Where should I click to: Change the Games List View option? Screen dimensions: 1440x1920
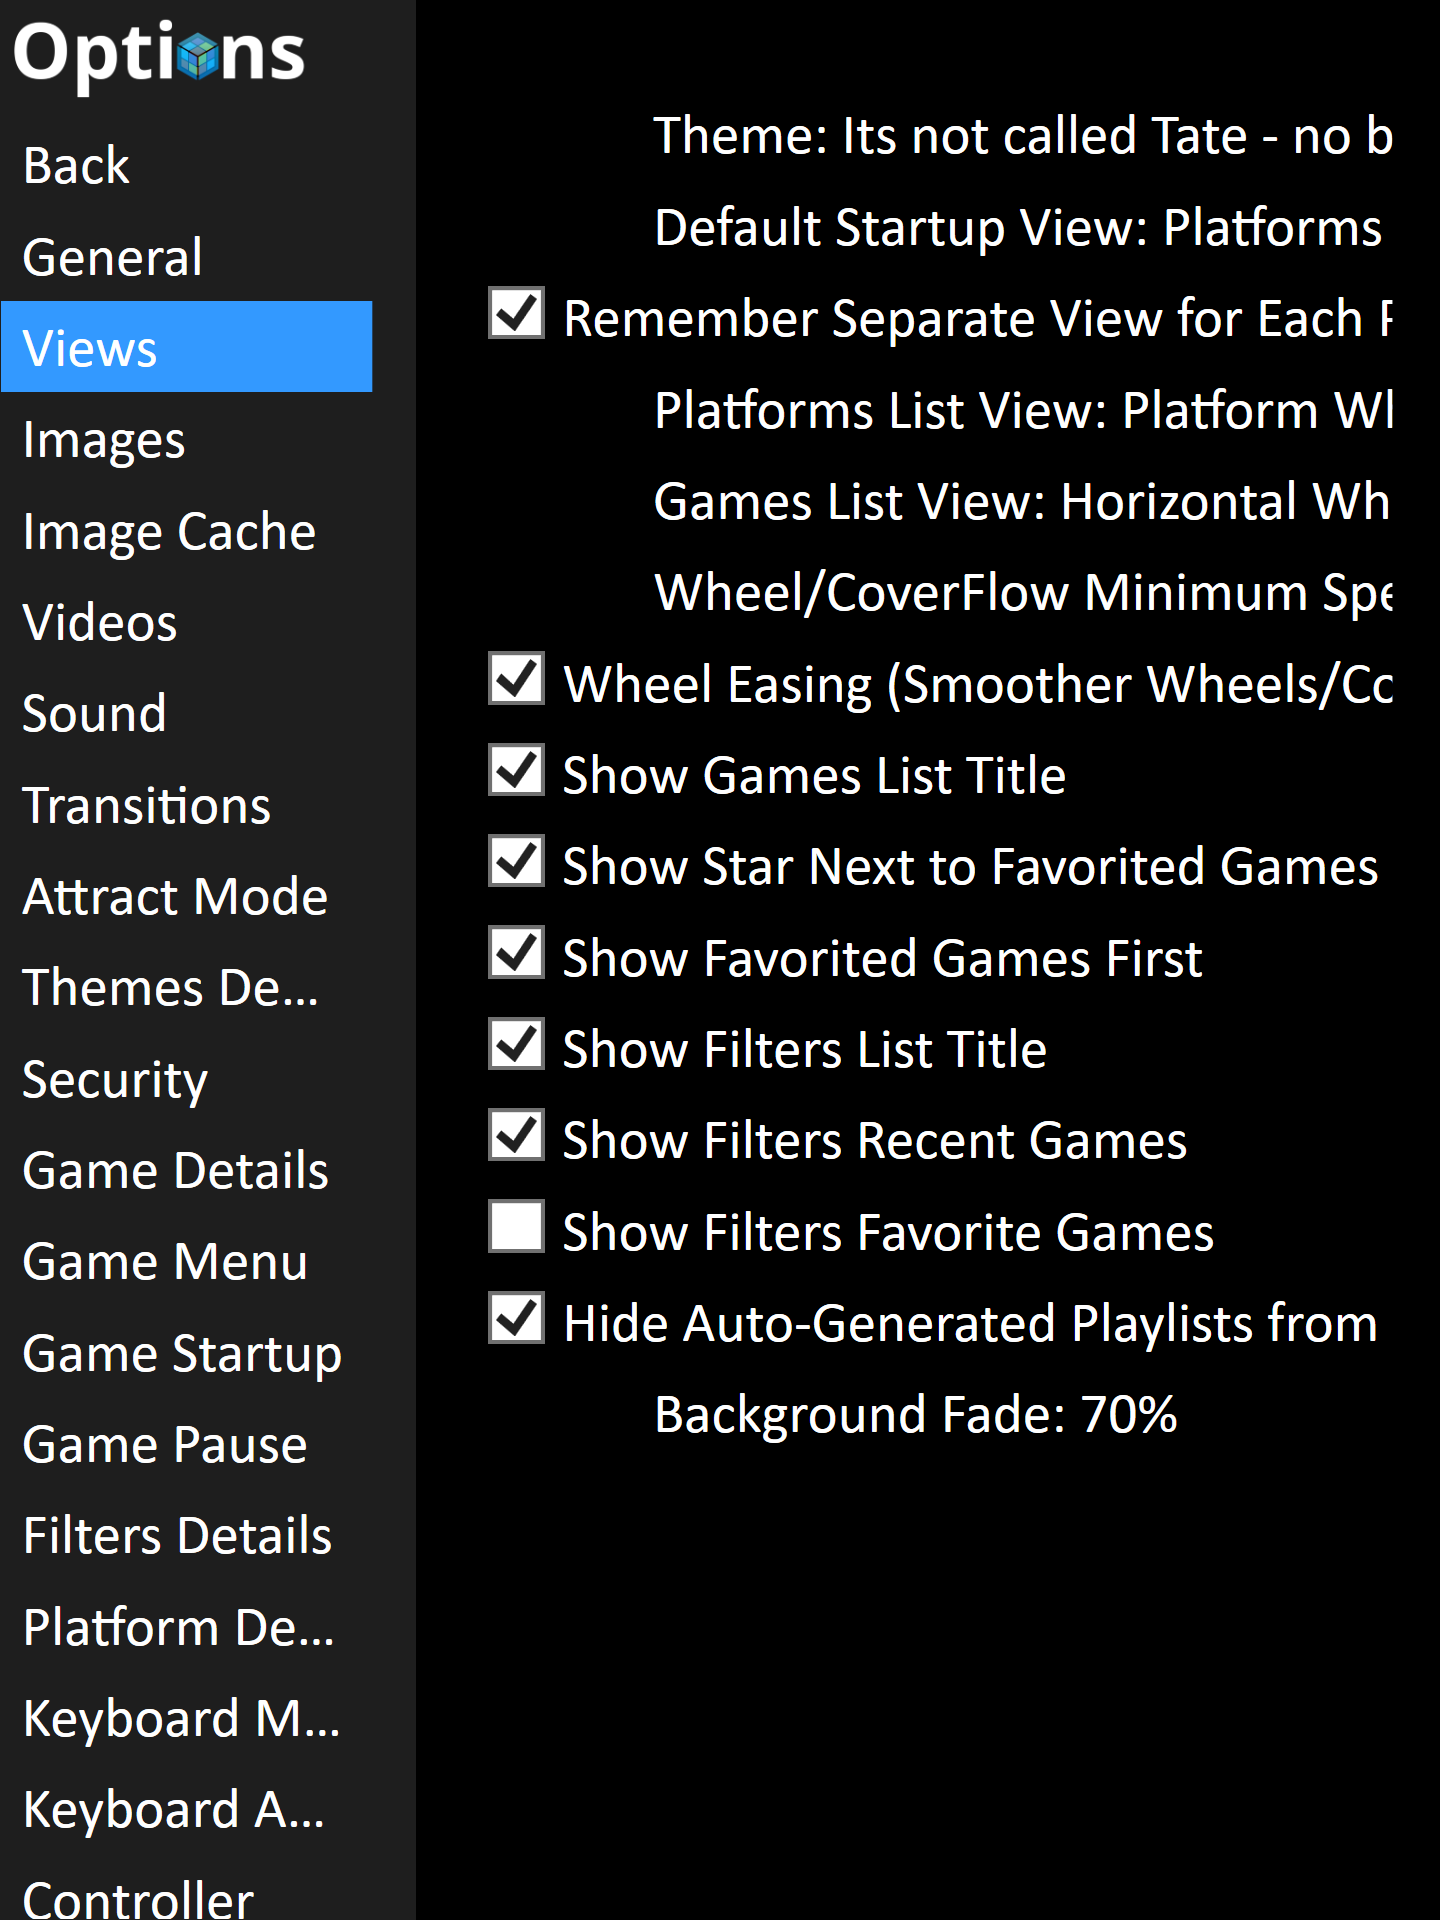click(x=1020, y=502)
